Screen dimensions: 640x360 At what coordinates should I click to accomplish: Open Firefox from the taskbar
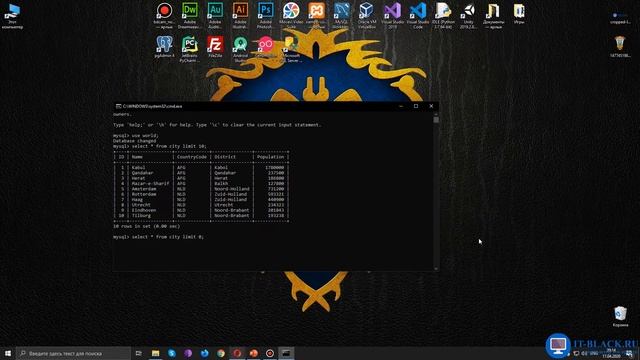204,353
